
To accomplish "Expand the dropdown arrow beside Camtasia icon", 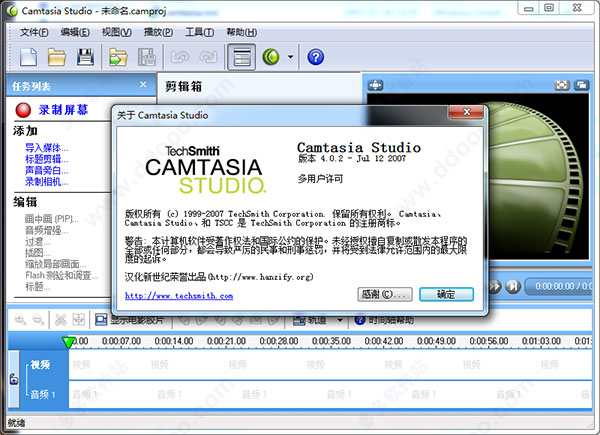I will [x=290, y=57].
